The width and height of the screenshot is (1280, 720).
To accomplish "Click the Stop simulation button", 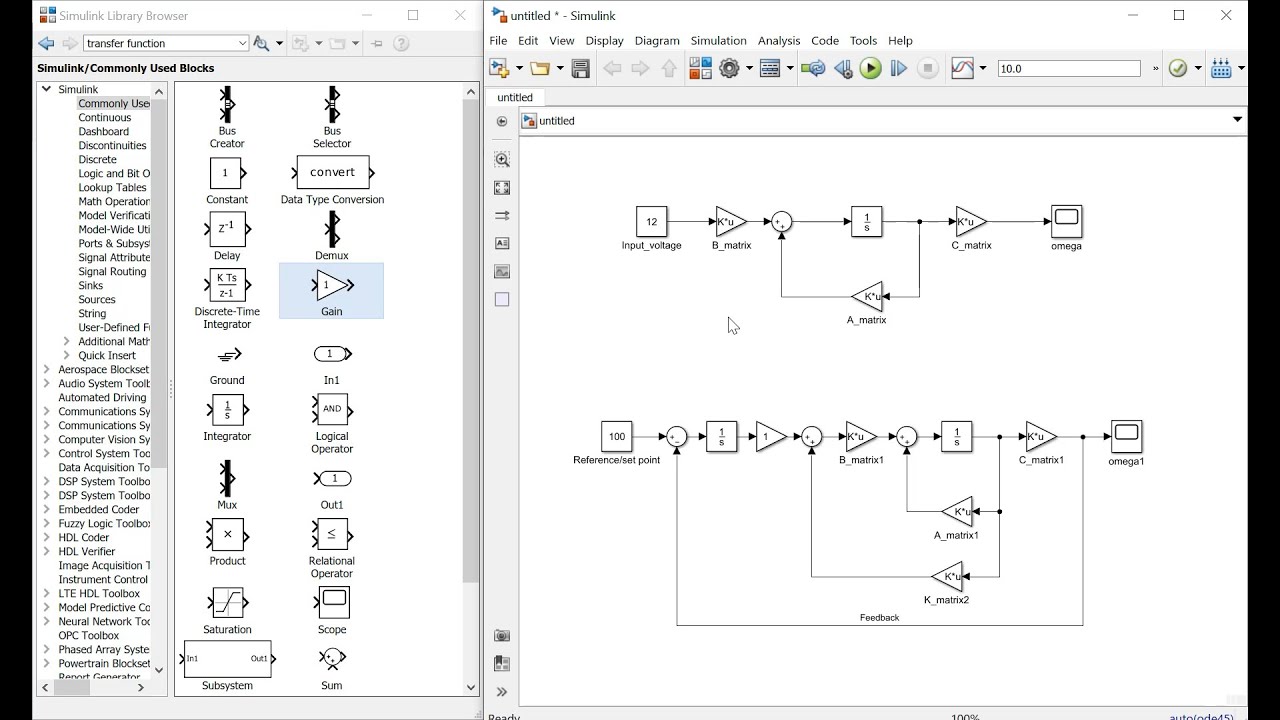I will click(x=928, y=68).
